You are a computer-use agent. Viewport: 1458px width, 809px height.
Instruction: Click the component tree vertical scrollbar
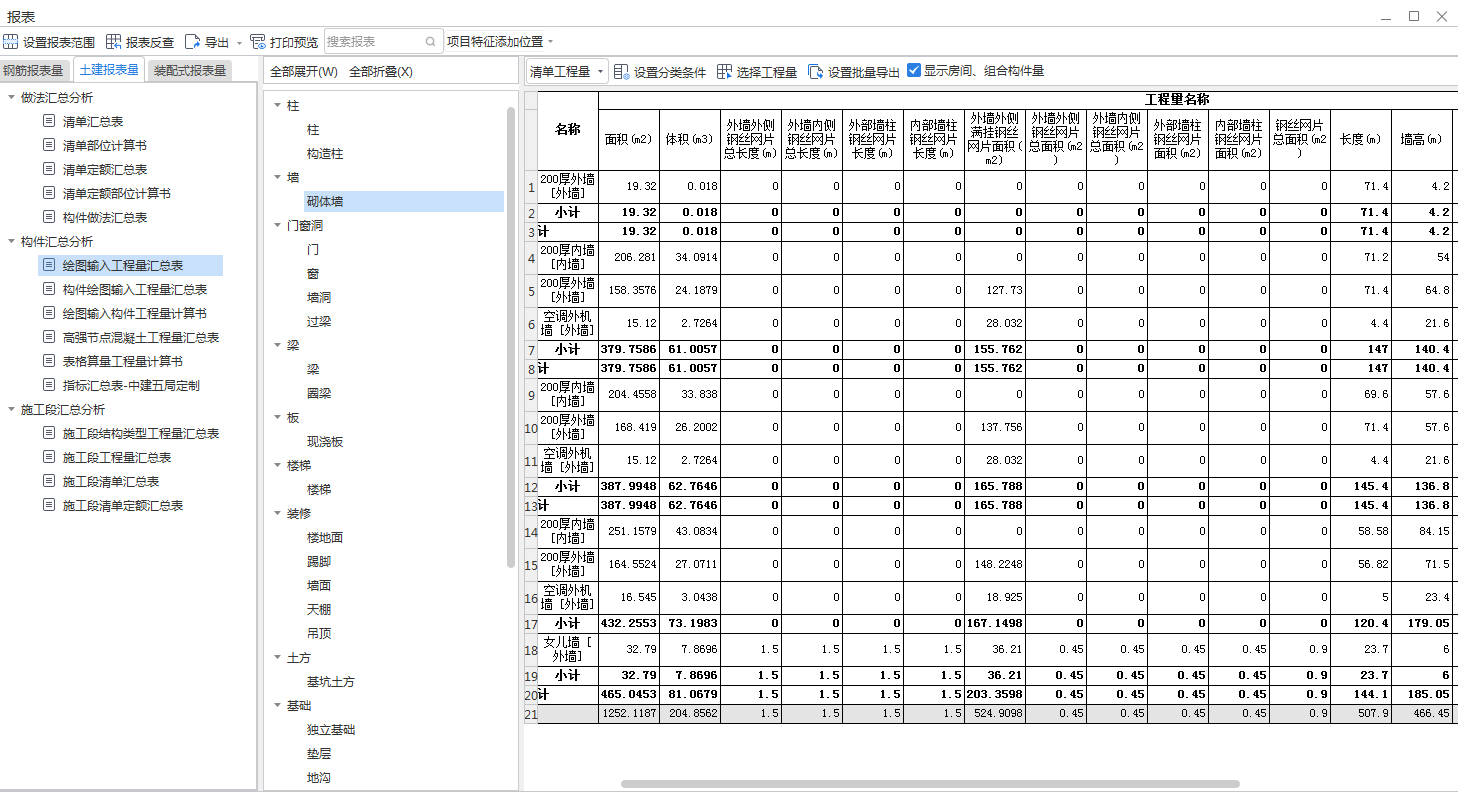(512, 336)
